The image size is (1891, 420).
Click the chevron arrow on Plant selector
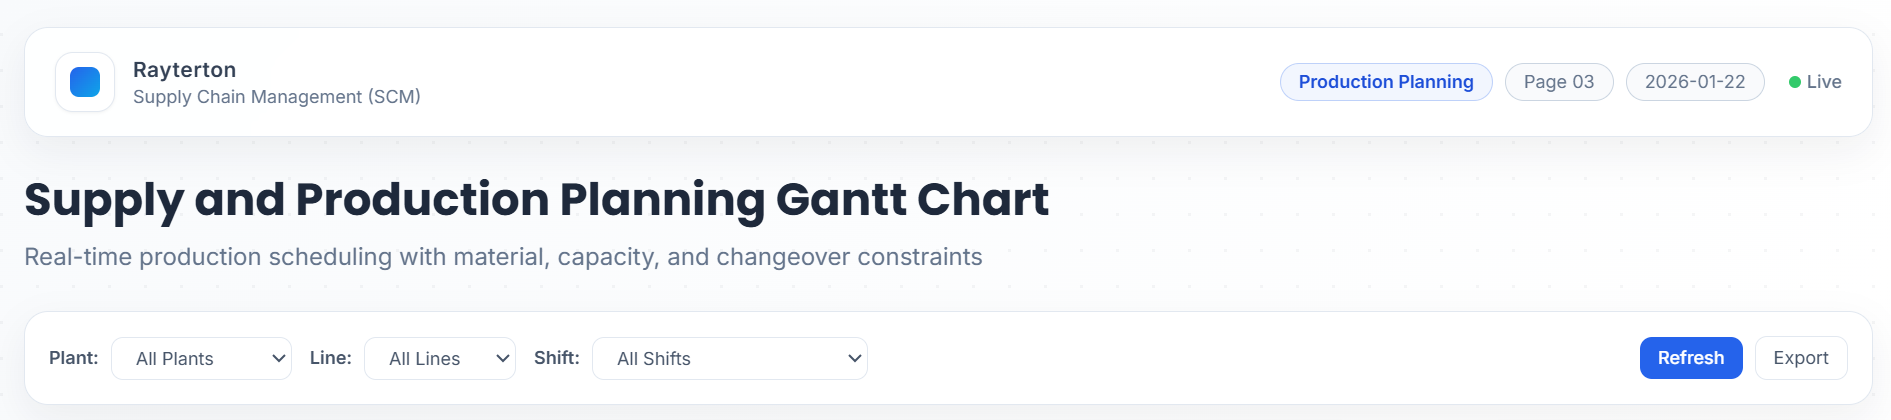(x=279, y=359)
